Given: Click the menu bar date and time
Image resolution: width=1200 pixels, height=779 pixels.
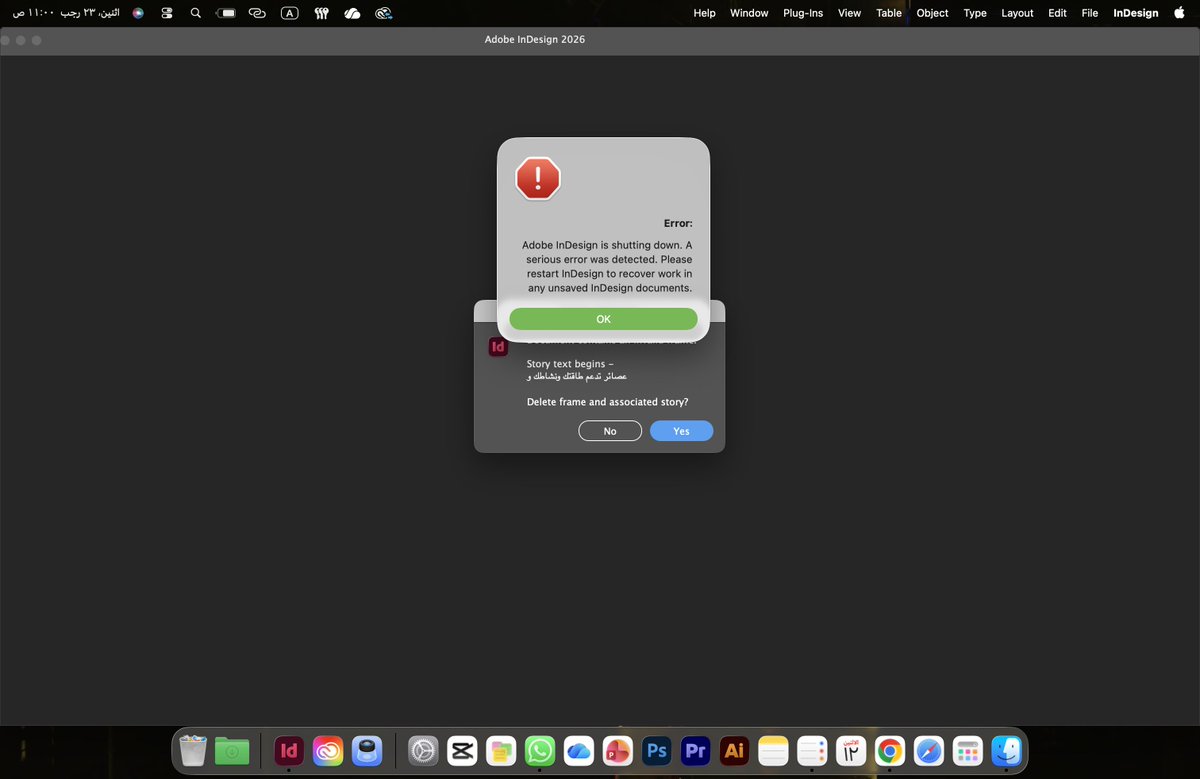Looking at the screenshot, I should point(66,13).
